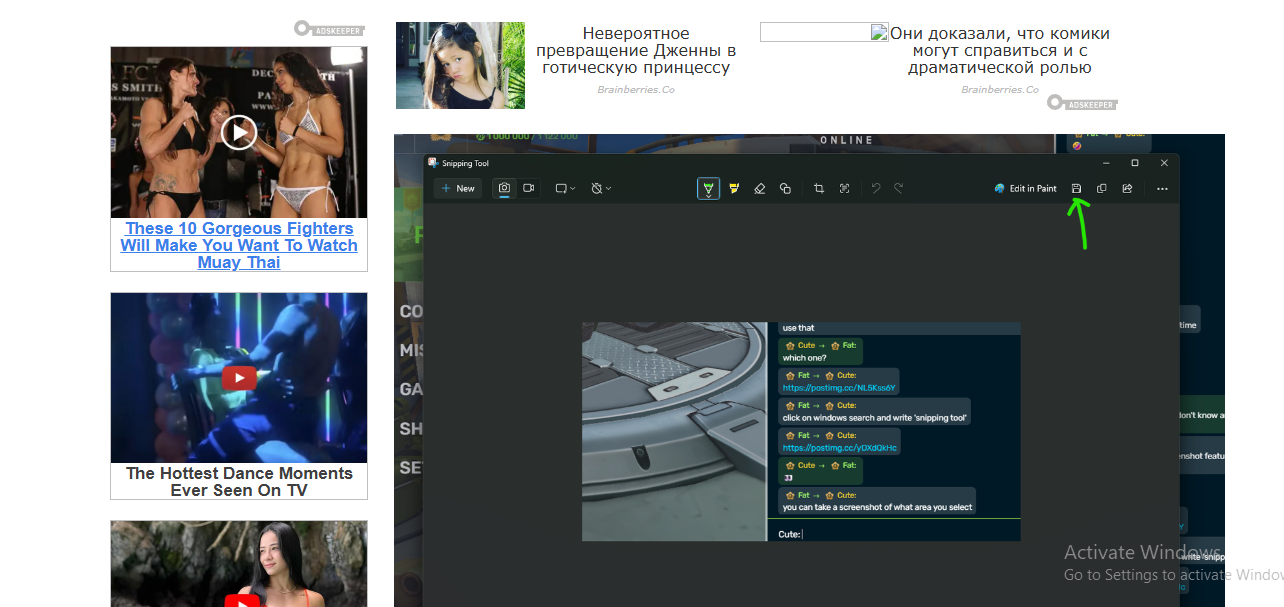Viewport: 1284px width, 607px height.
Task: Open the Shapes tool
Action: [x=785, y=188]
